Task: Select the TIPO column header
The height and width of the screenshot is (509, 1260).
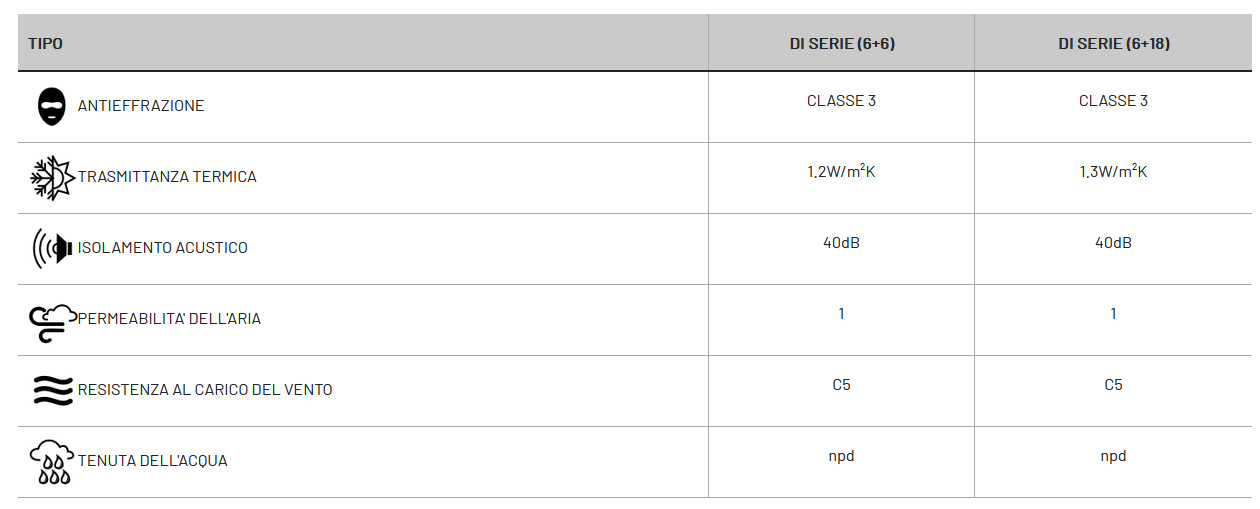Action: [45, 44]
